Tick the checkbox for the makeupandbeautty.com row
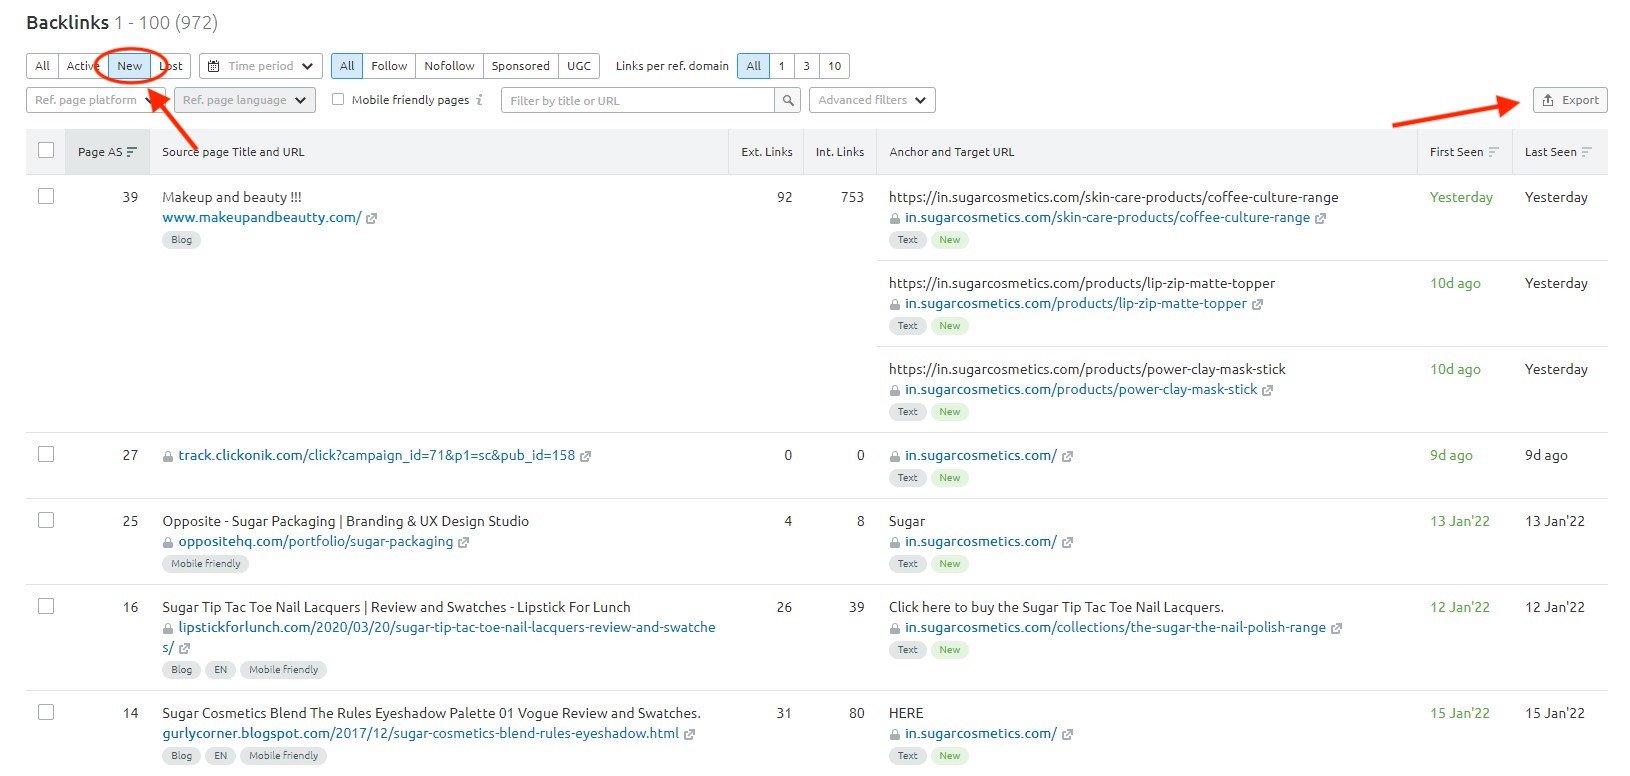 (46, 196)
